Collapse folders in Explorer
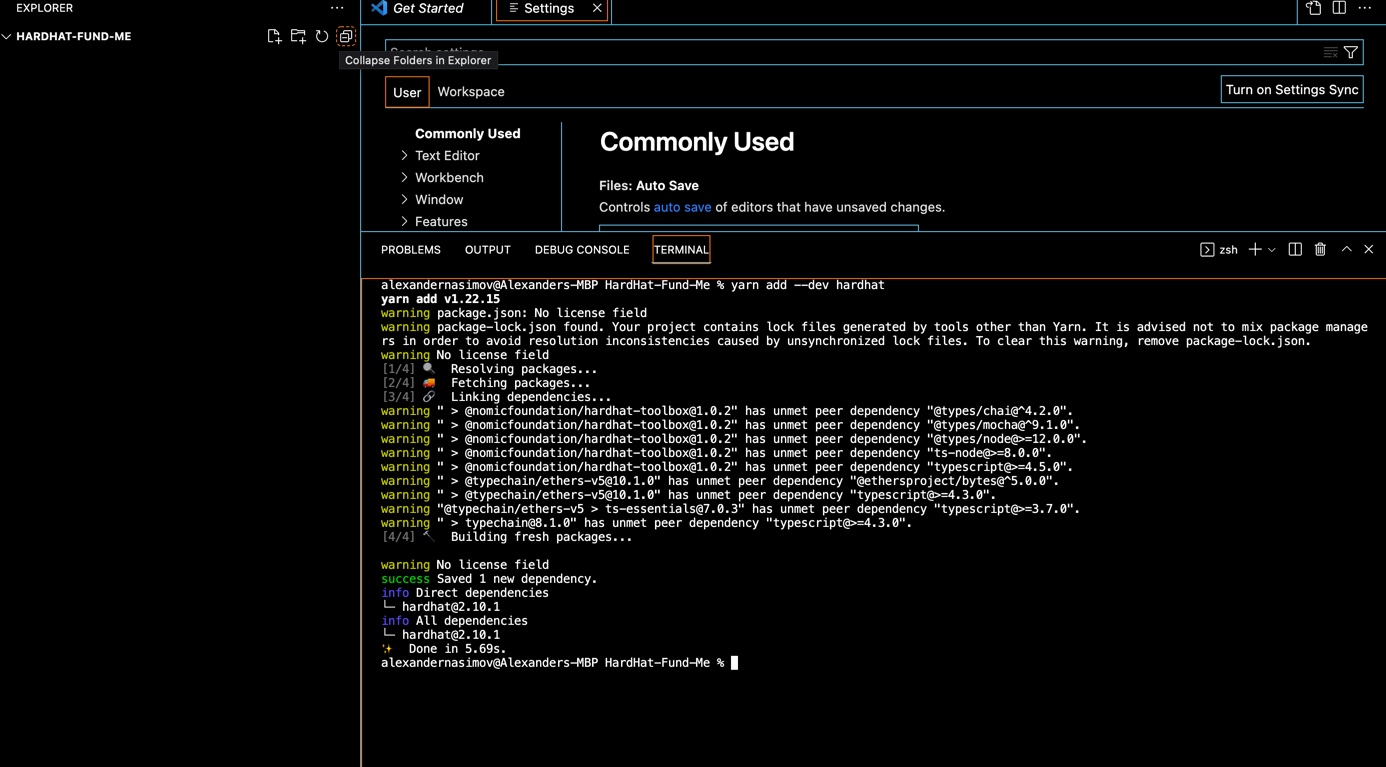The height and width of the screenshot is (767, 1386). click(346, 36)
